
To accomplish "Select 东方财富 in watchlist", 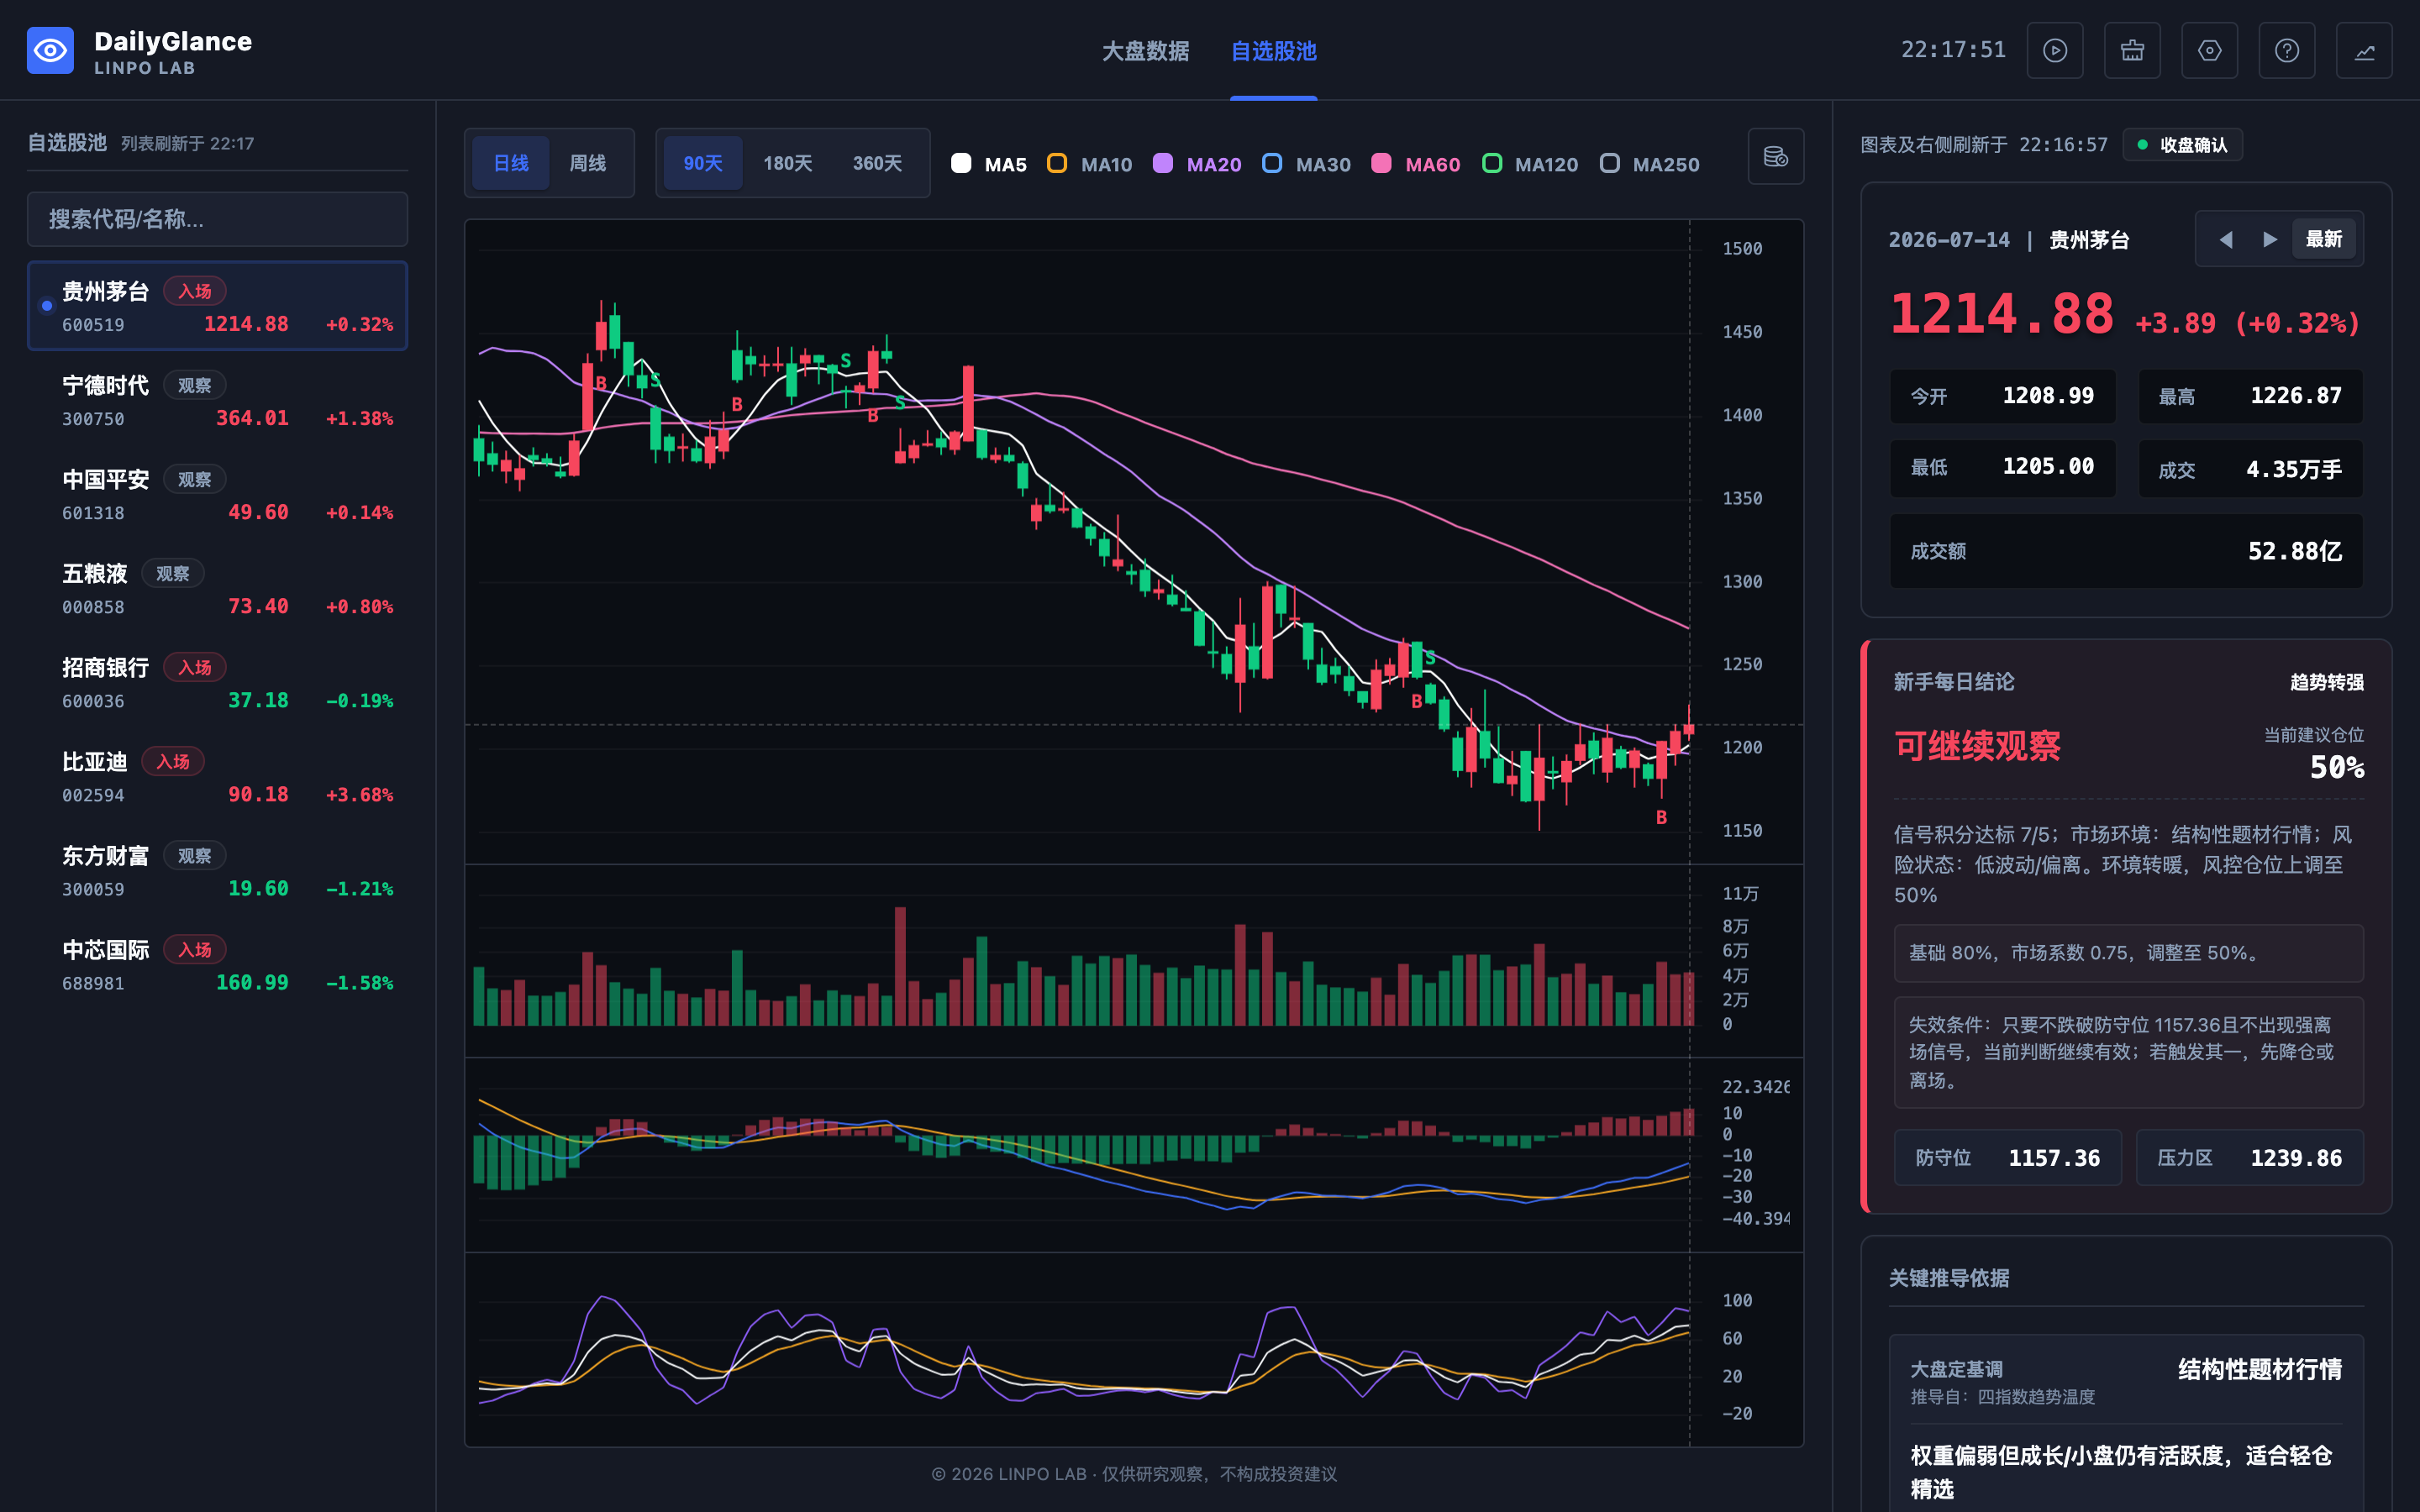I will coord(217,870).
